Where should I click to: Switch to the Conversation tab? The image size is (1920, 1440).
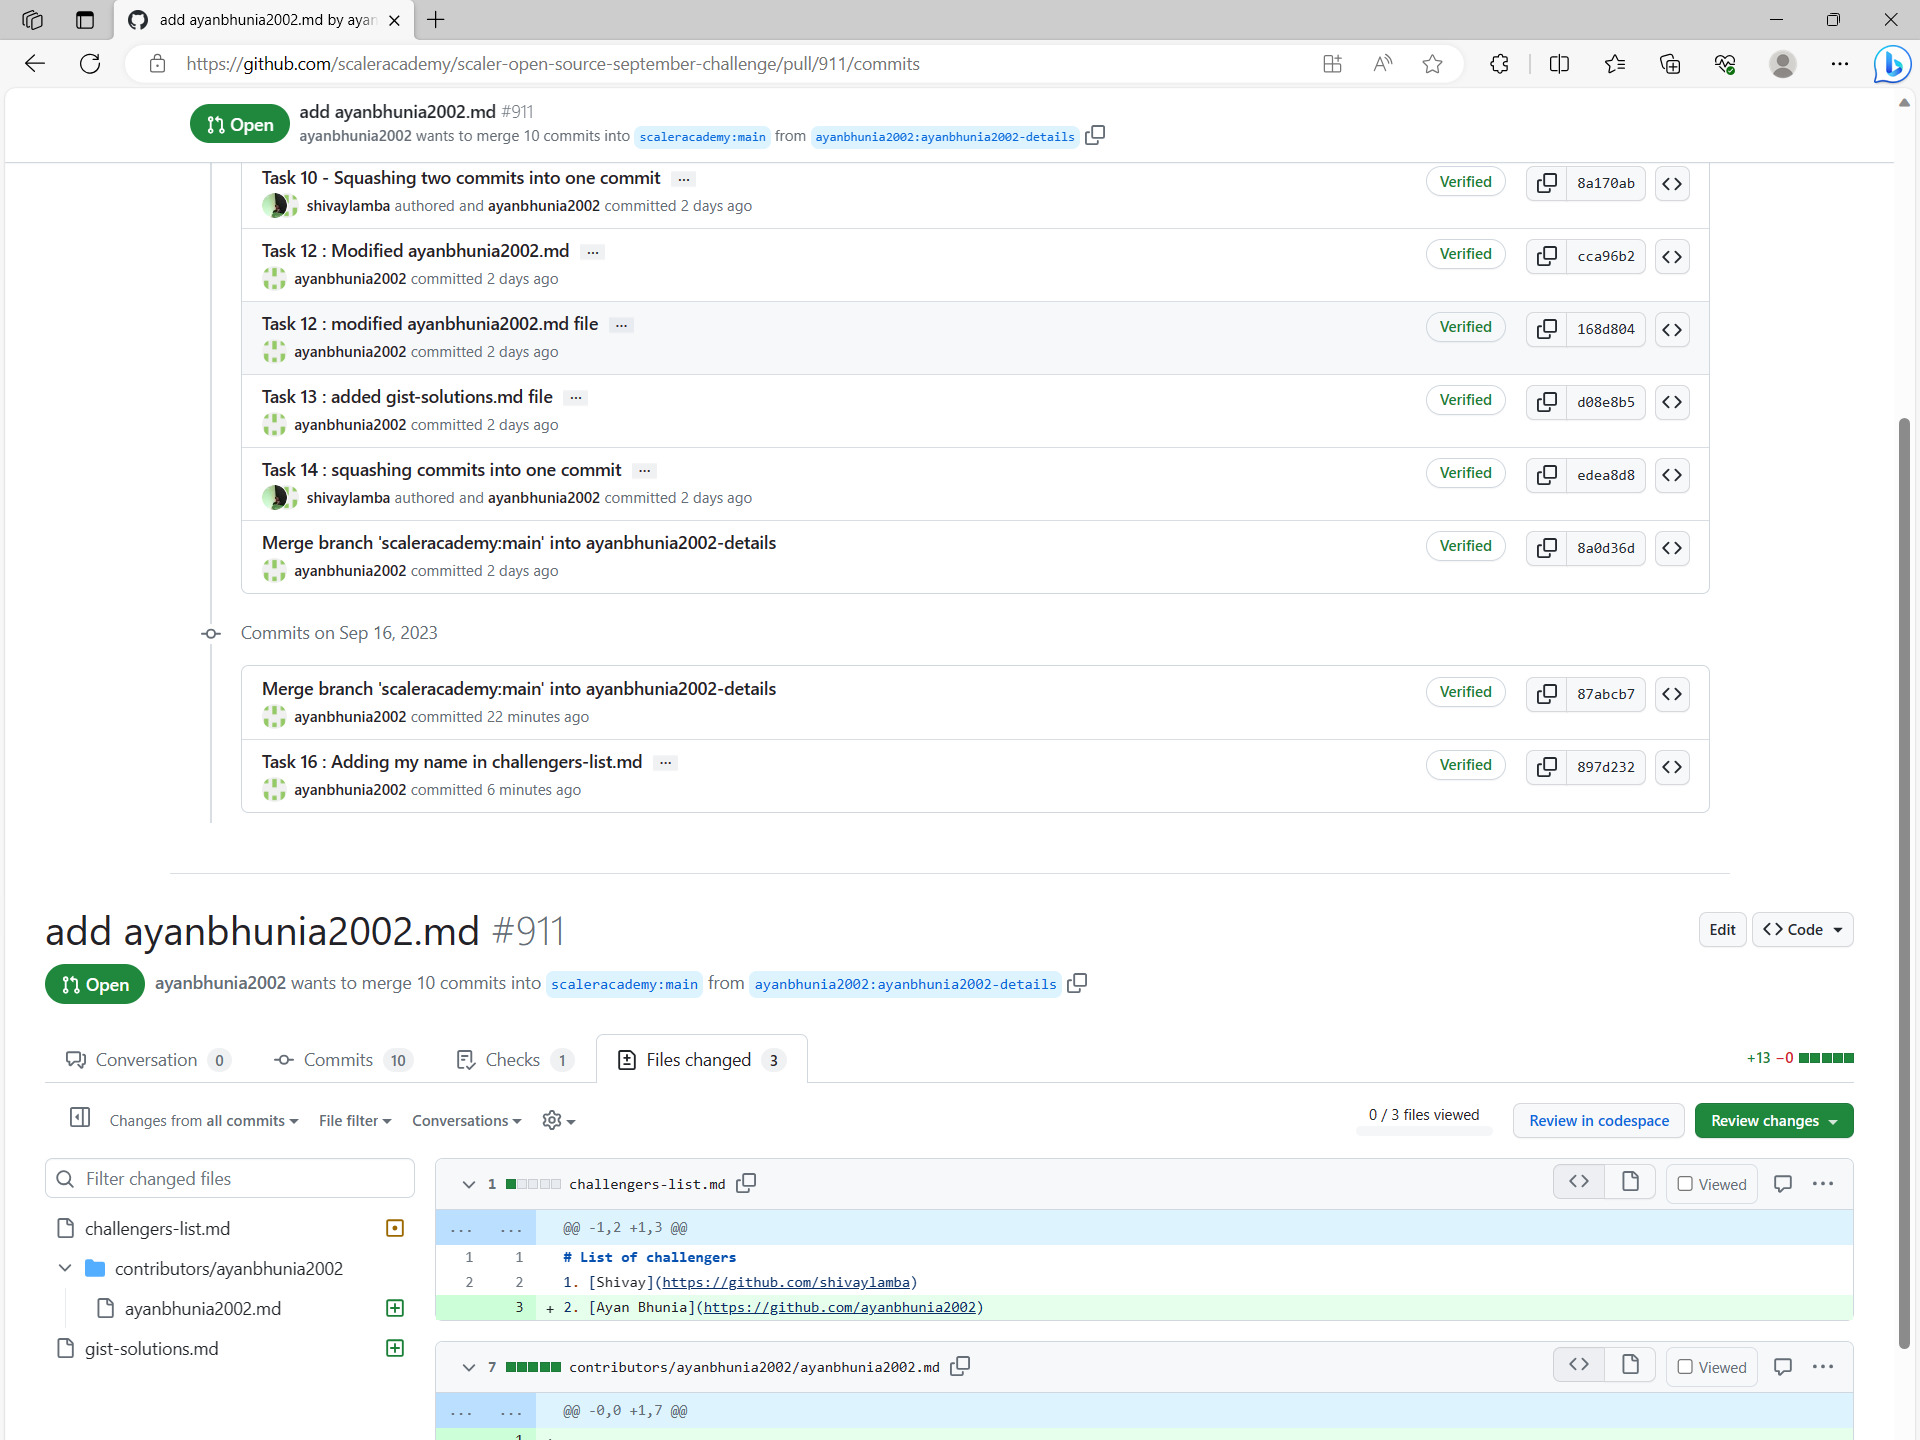point(147,1059)
